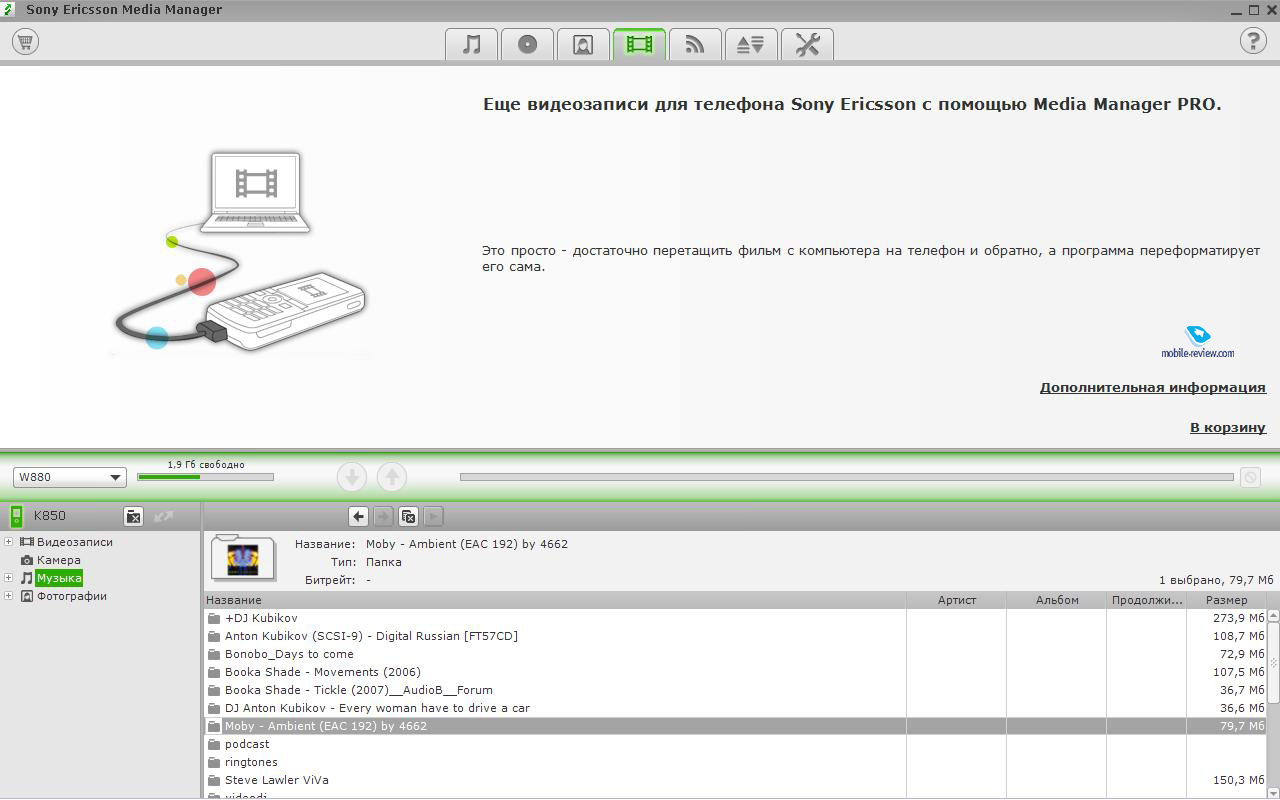Viewport: 1280px width, 800px height.
Task: Click the '1 выбрано, 79,7 Мб' status text
Action: point(1216,580)
